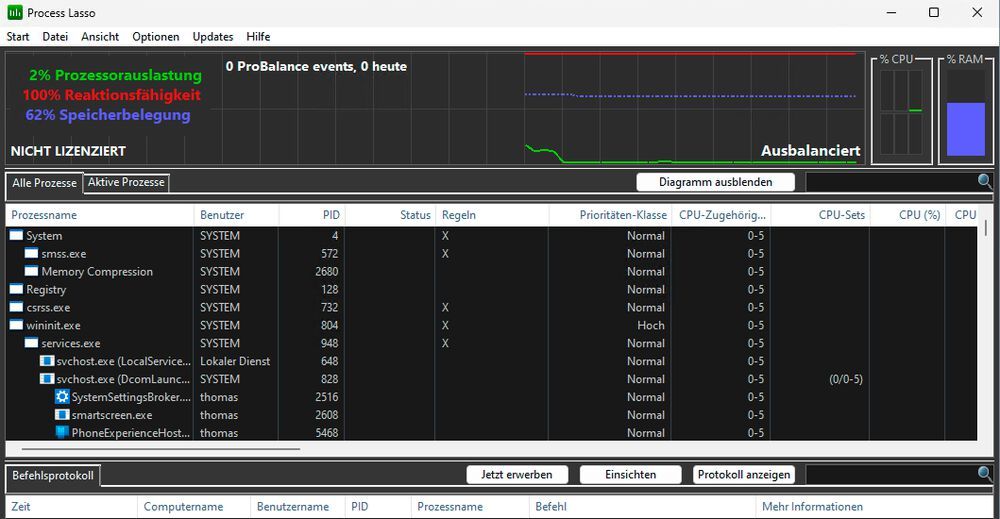Click the process search magnifier icon
This screenshot has width=1000, height=519.
coord(985,182)
